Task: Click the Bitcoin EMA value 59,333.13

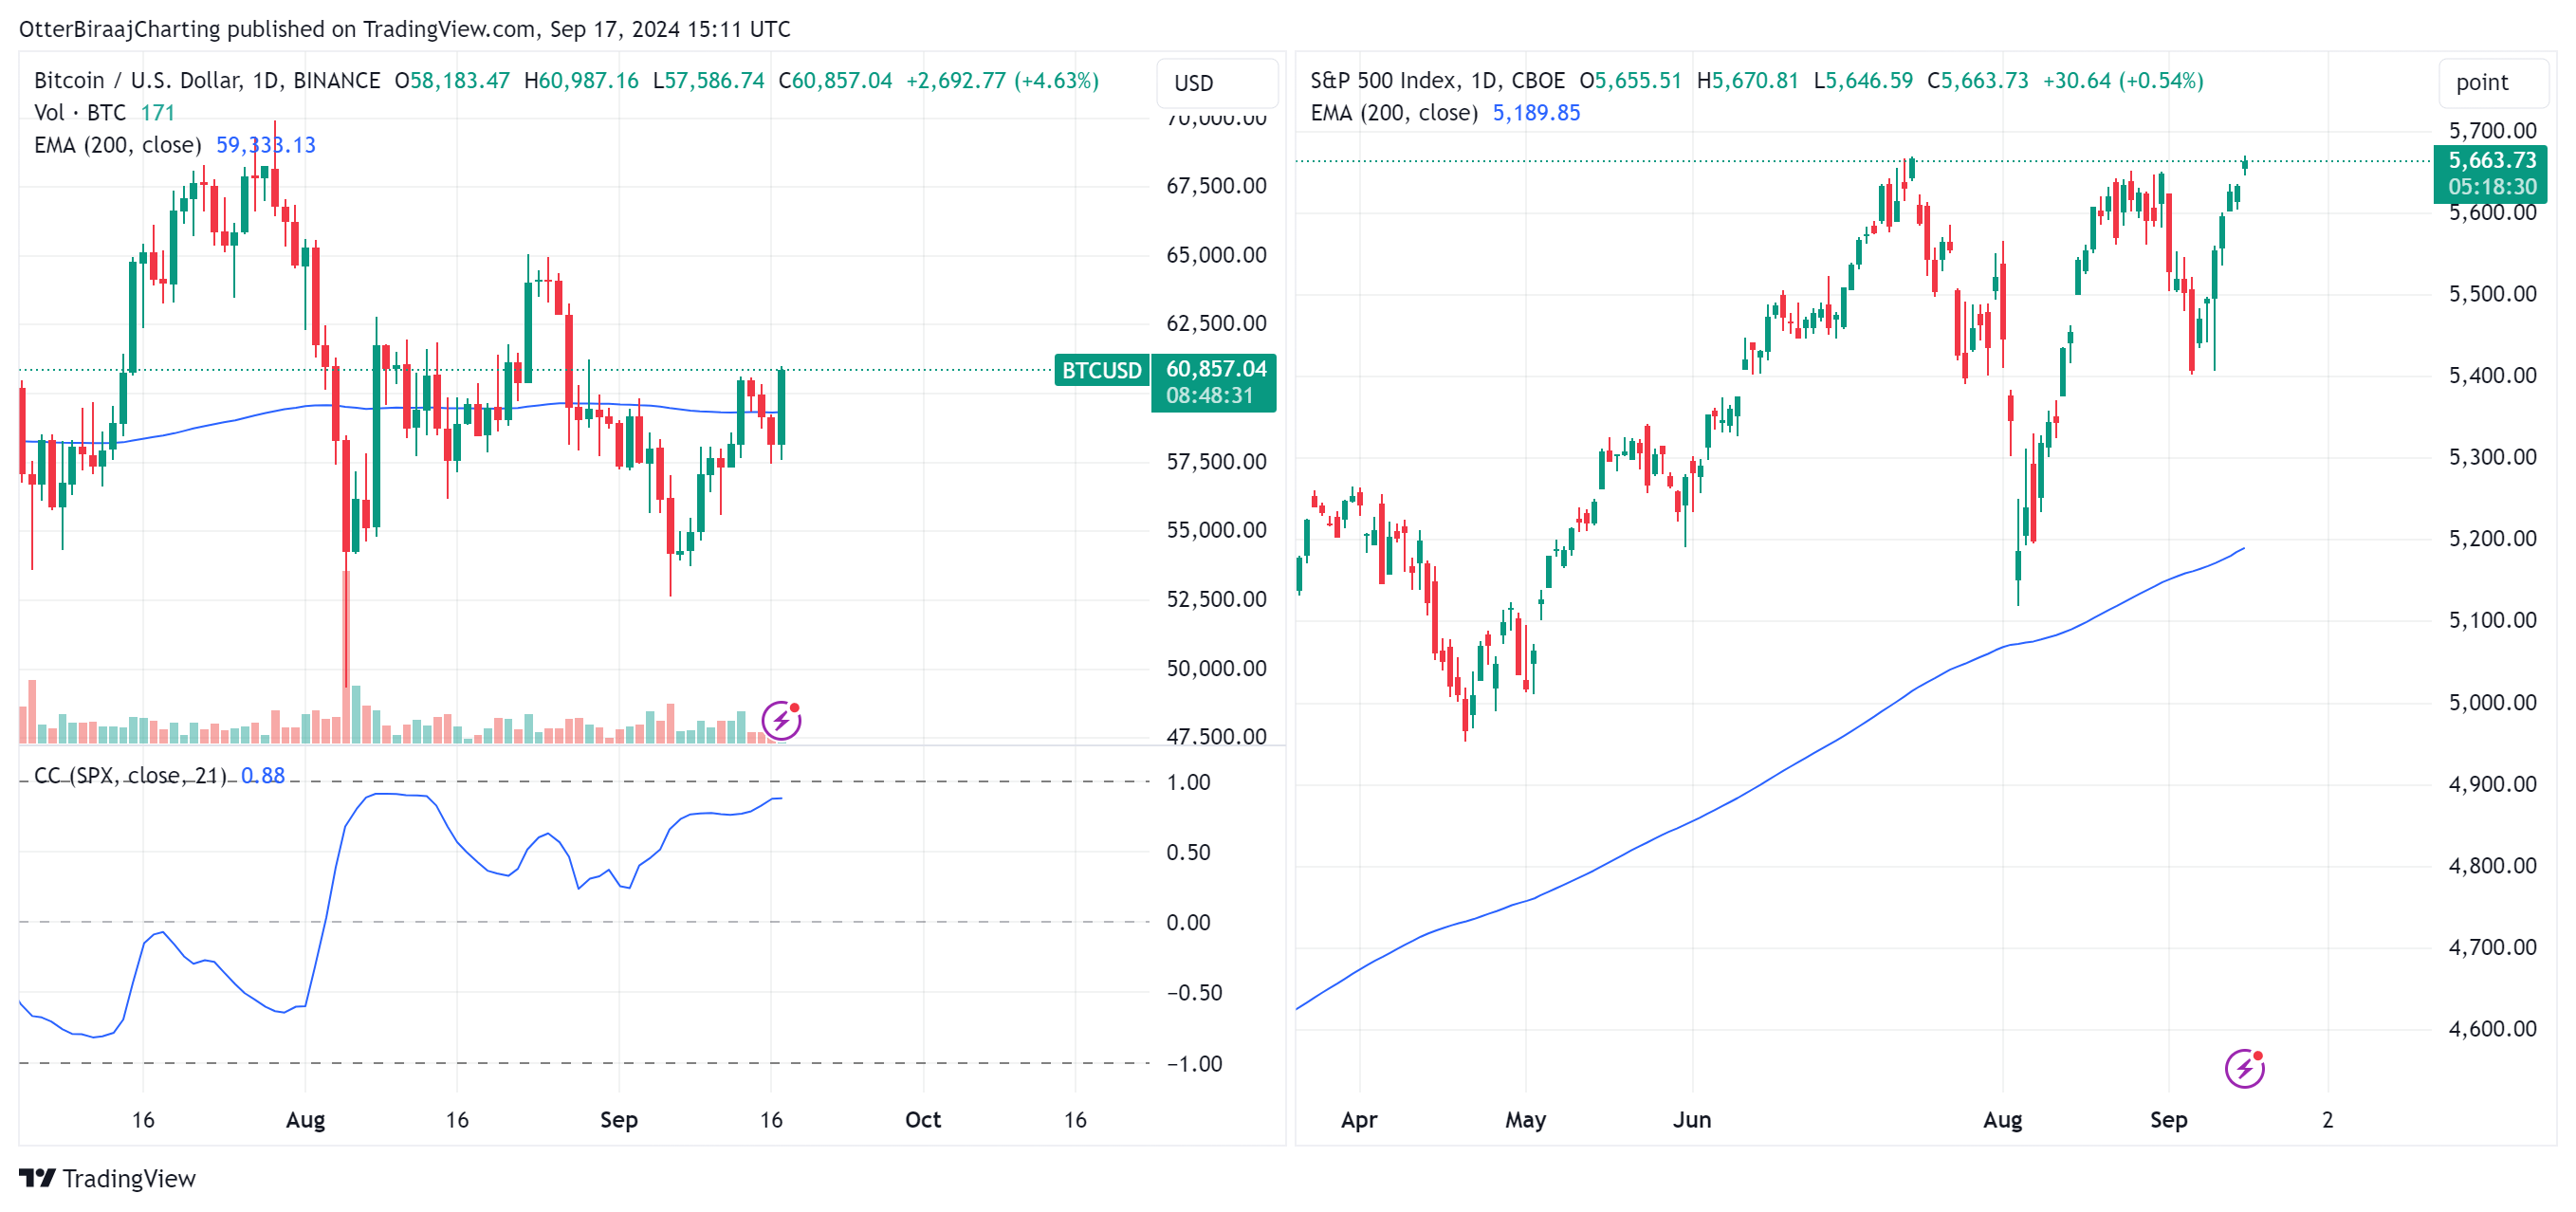Action: coord(265,145)
